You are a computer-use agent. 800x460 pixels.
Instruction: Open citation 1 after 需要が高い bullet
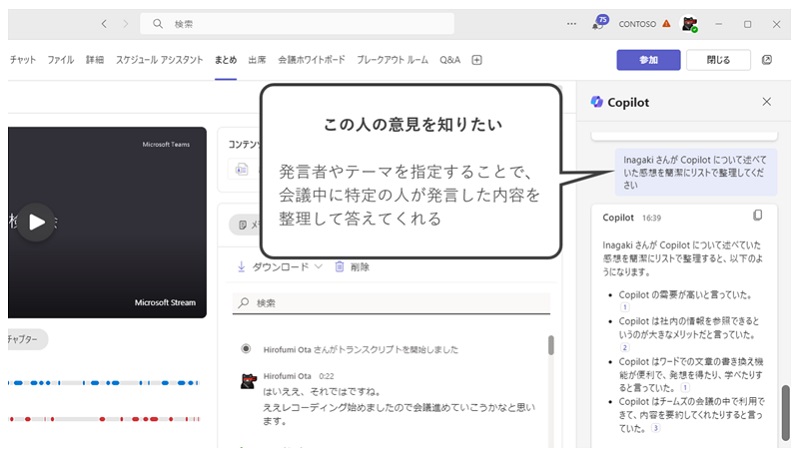click(x=625, y=307)
